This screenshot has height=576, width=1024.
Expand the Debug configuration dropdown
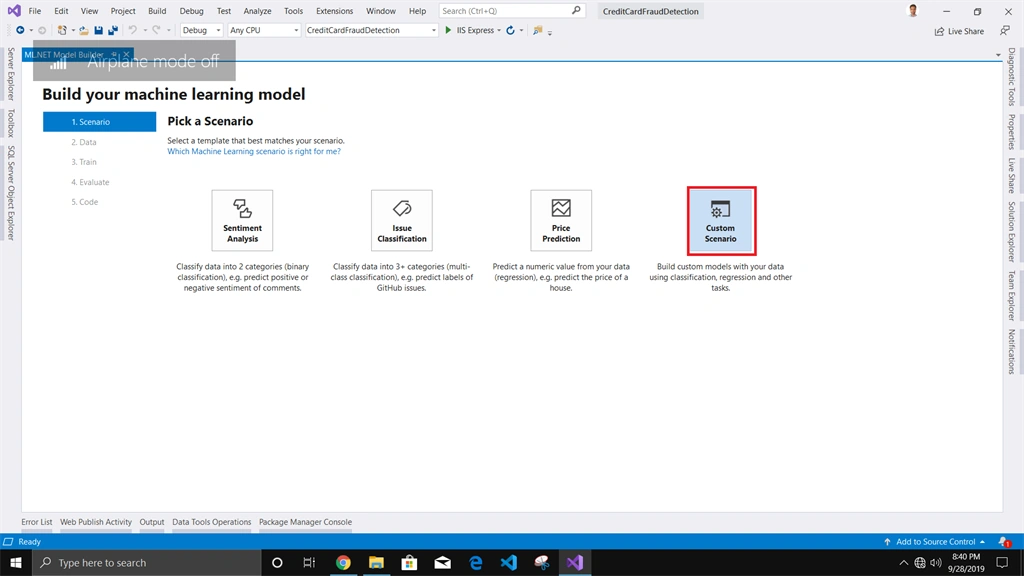[201, 30]
